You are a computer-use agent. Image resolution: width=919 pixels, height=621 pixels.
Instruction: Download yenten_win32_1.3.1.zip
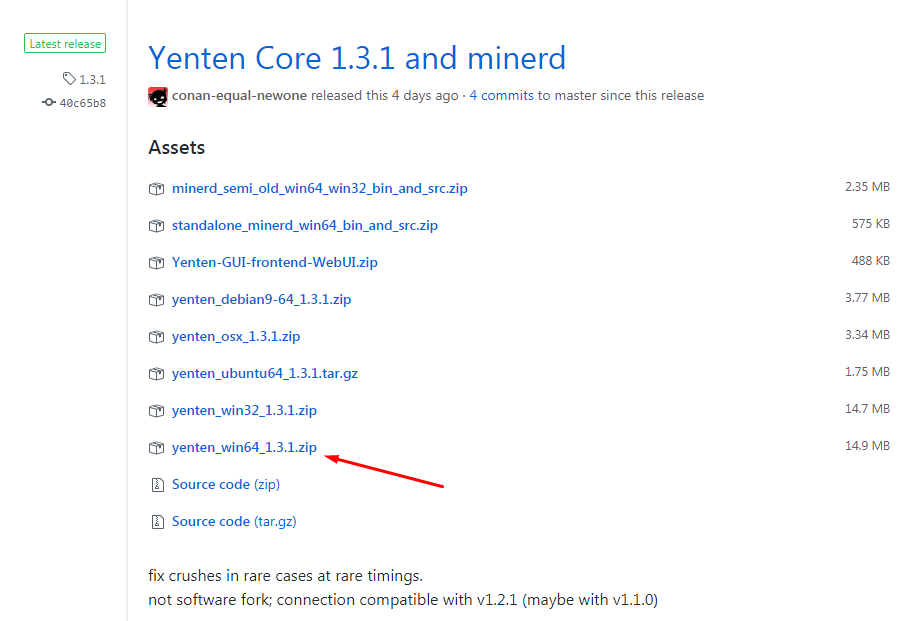point(244,411)
